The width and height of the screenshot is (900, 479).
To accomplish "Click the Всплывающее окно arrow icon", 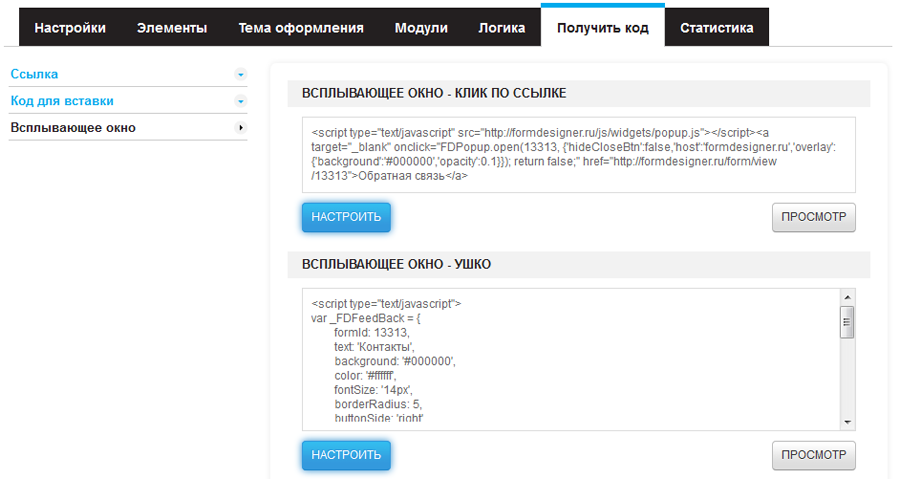I will [x=240, y=128].
